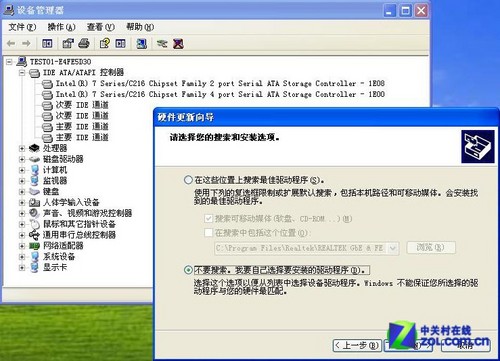Image resolution: width=500 pixels, height=361 pixels.
Task: Collapse the IDE ATA/ATAPI 控制器 node
Action: (x=22, y=73)
